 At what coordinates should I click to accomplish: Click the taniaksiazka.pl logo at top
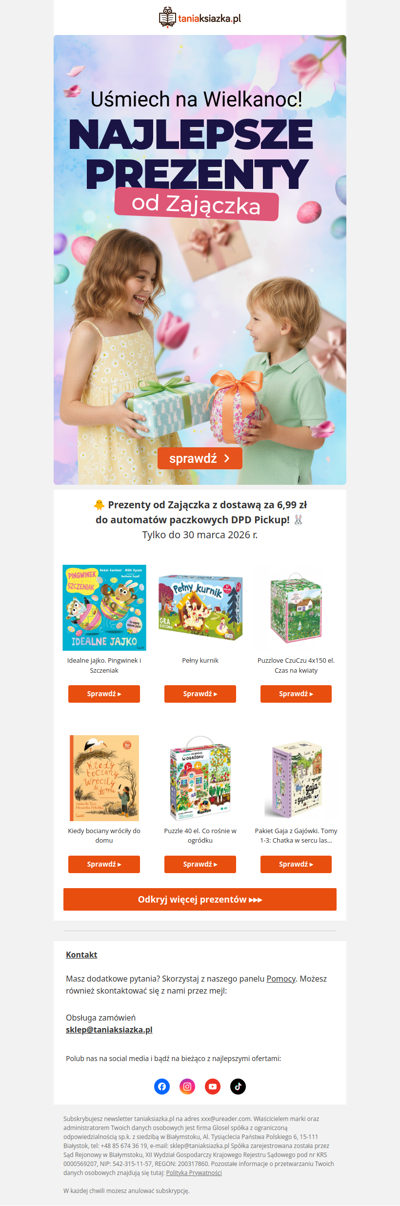point(200,17)
